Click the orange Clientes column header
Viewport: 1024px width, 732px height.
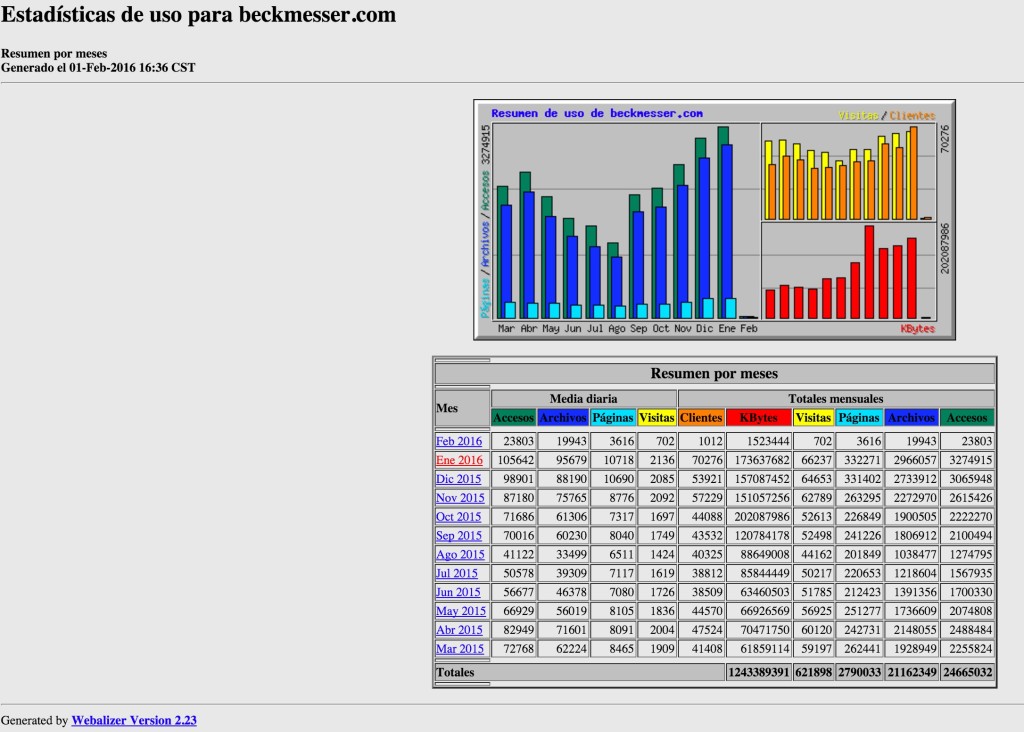click(701, 418)
